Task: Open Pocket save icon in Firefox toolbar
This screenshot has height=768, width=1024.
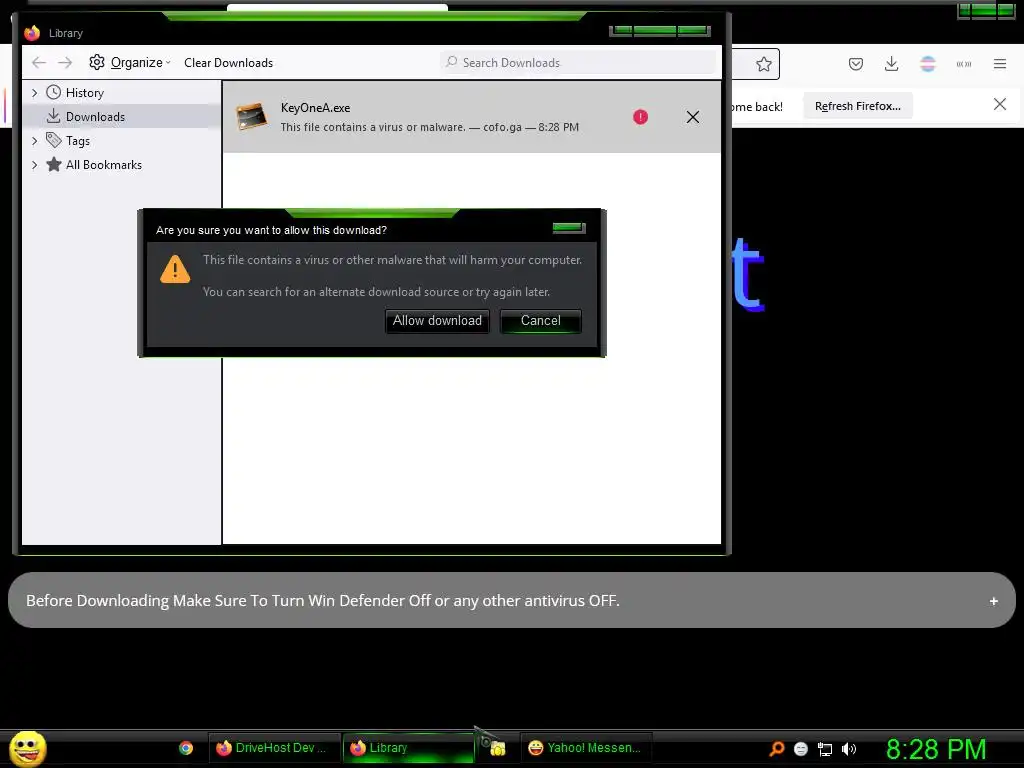Action: pos(856,63)
